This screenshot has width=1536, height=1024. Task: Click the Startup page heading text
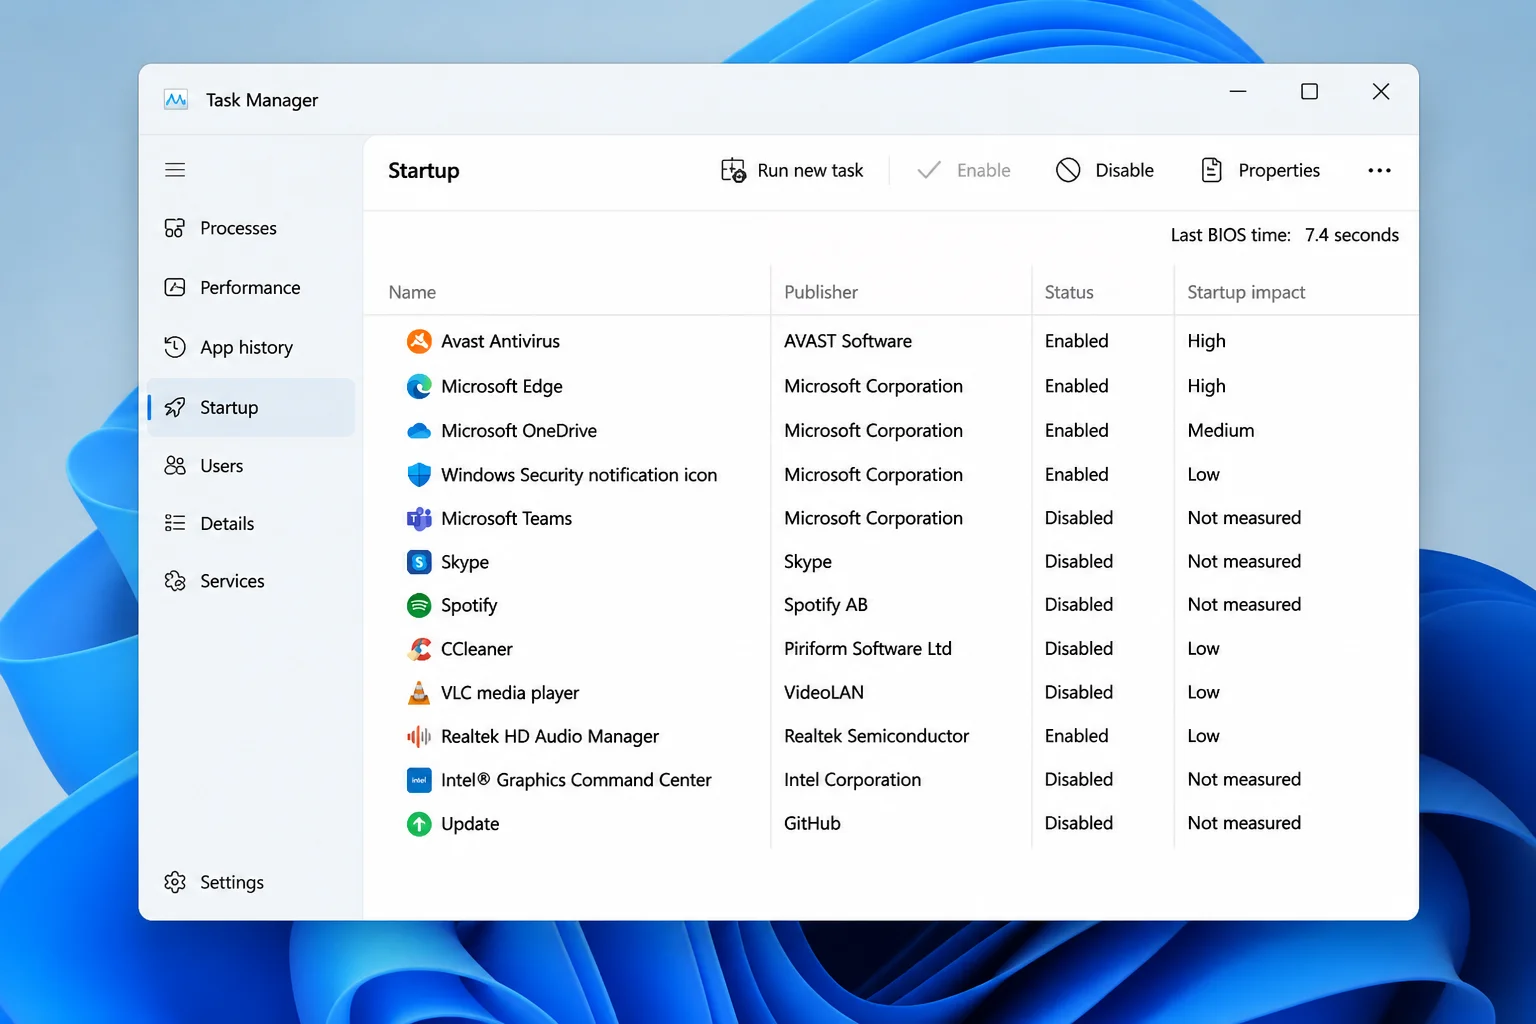[424, 171]
